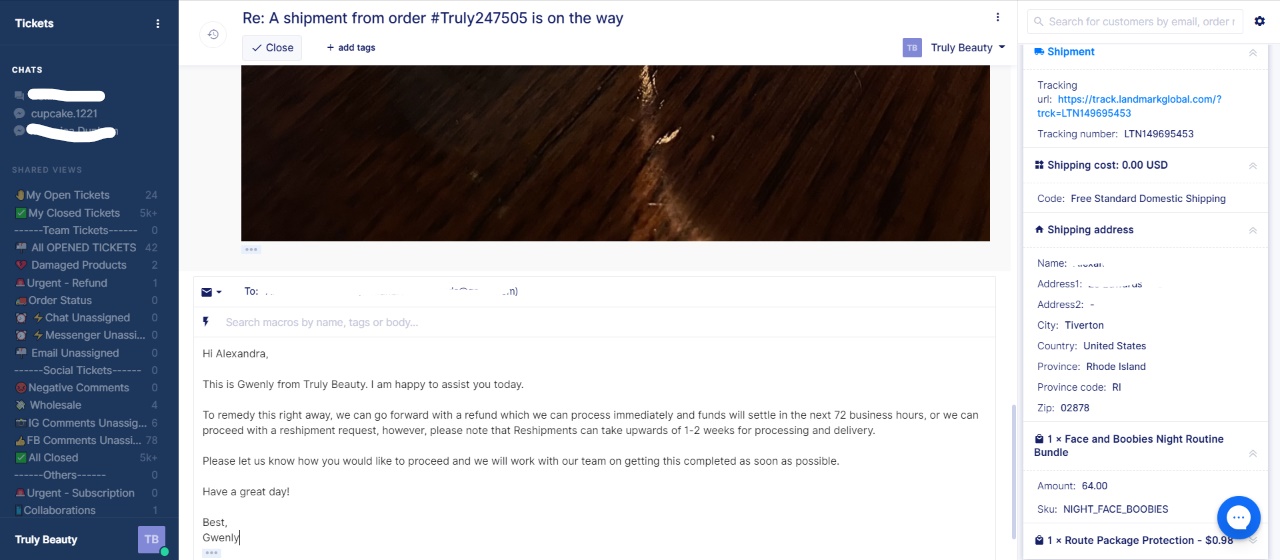Open the Tickets three-dot menu
The width and height of the screenshot is (1280, 560).
pyautogui.click(x=157, y=24)
